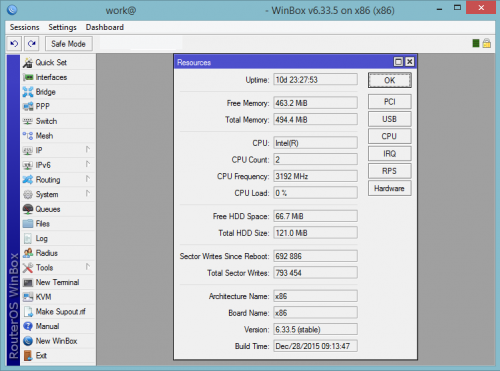Open the USB details button
This screenshot has height=371, width=500.
[x=390, y=119]
